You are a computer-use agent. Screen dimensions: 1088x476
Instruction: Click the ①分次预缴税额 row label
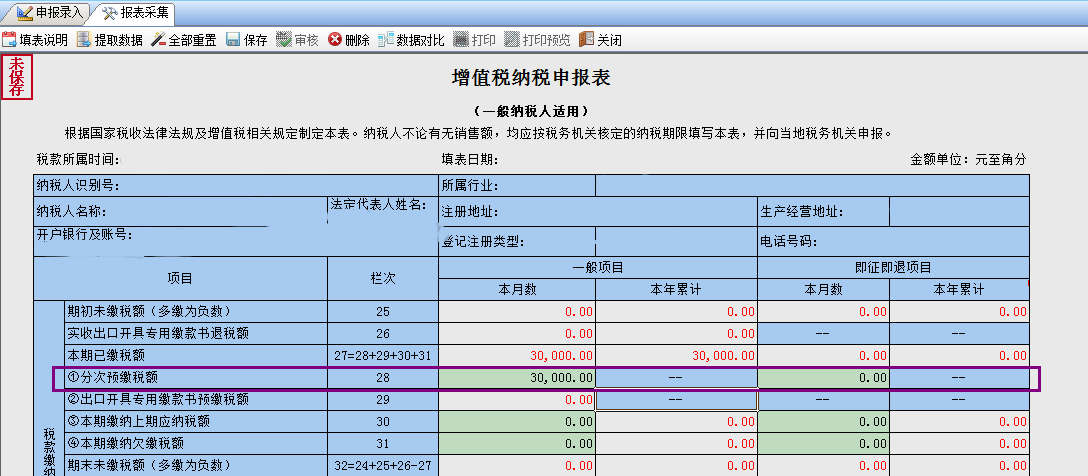point(196,378)
